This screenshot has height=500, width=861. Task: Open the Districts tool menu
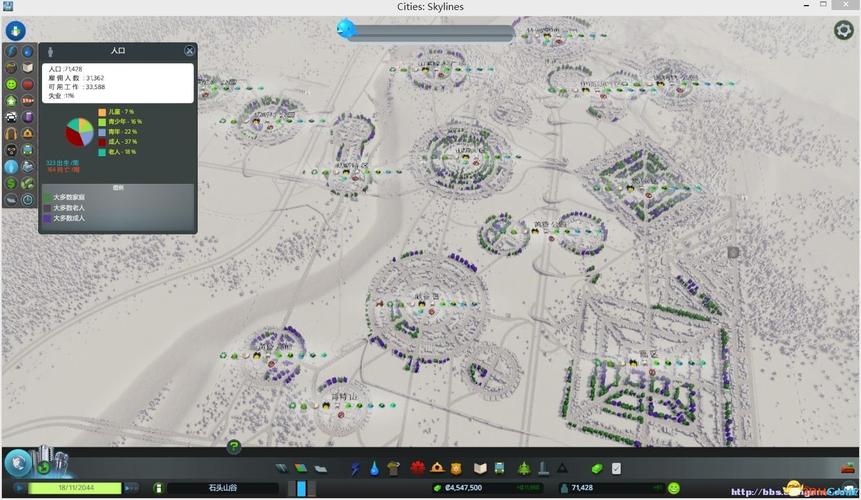[321, 468]
